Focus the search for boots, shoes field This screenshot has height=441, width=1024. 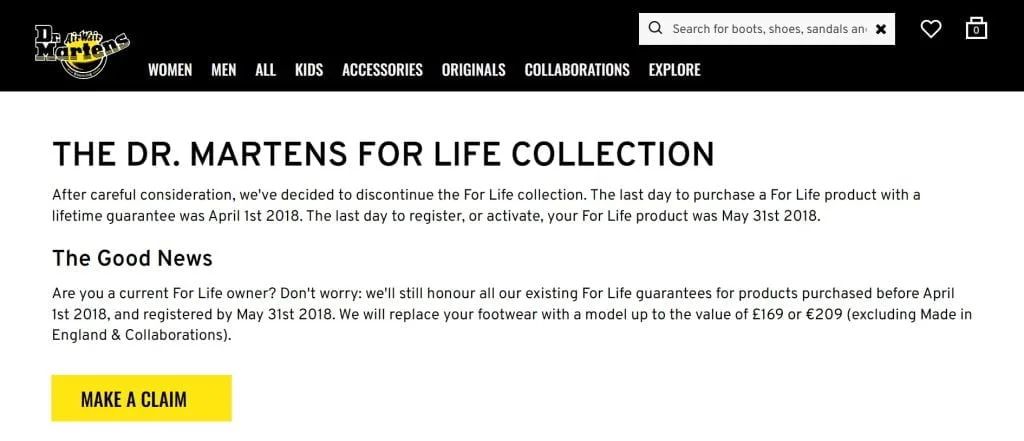(x=768, y=29)
